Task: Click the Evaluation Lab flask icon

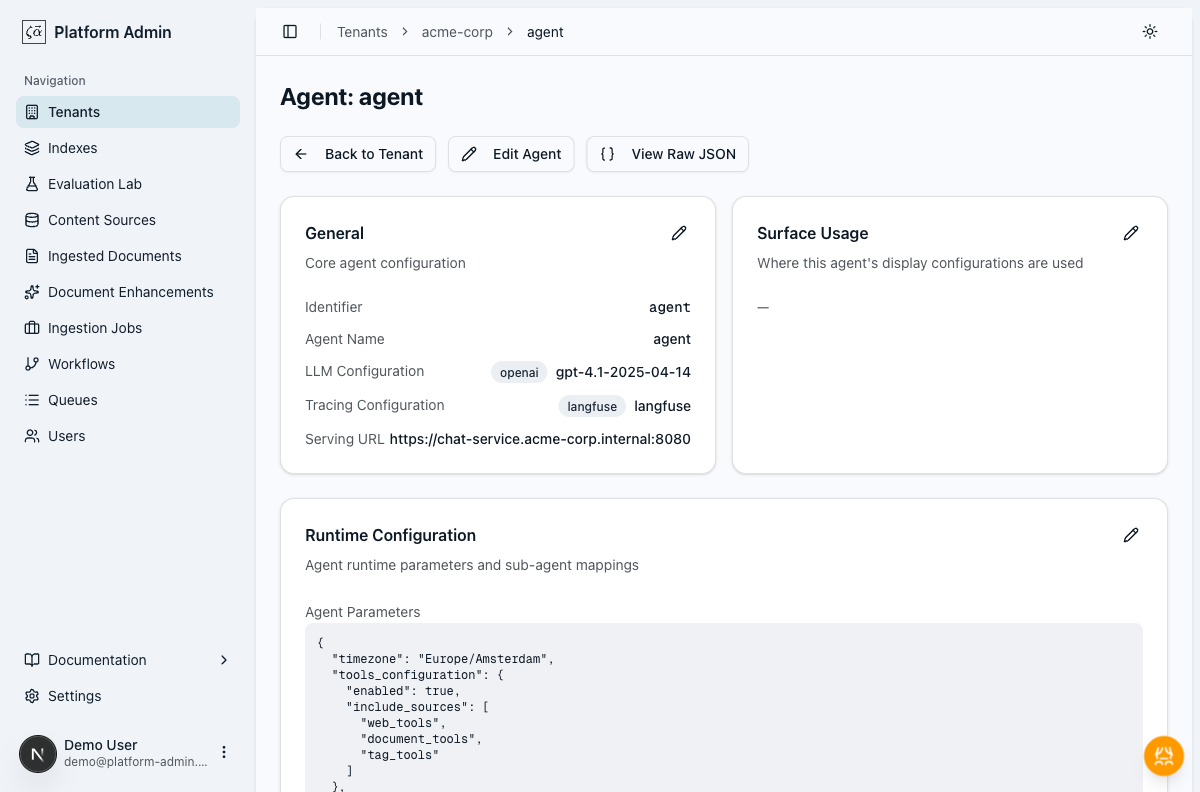Action: [32, 184]
